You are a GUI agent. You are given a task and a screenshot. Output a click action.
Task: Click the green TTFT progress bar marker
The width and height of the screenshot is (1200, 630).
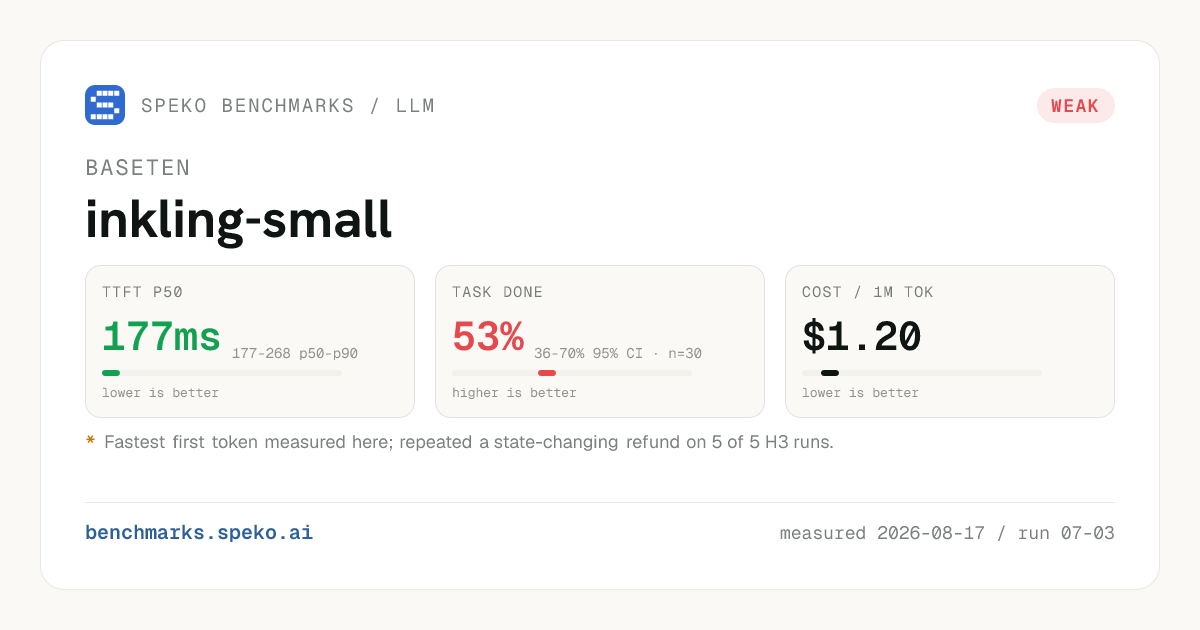[x=111, y=373]
